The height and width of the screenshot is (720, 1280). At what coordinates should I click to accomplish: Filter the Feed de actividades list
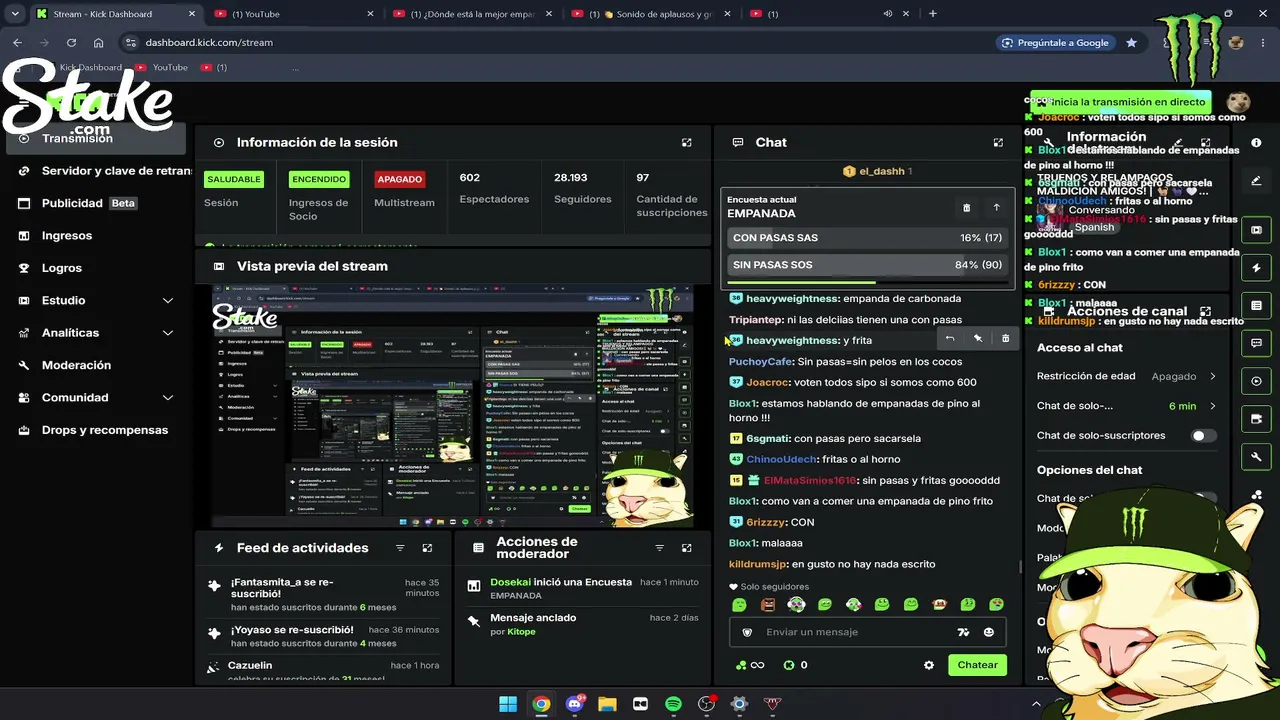(x=400, y=548)
